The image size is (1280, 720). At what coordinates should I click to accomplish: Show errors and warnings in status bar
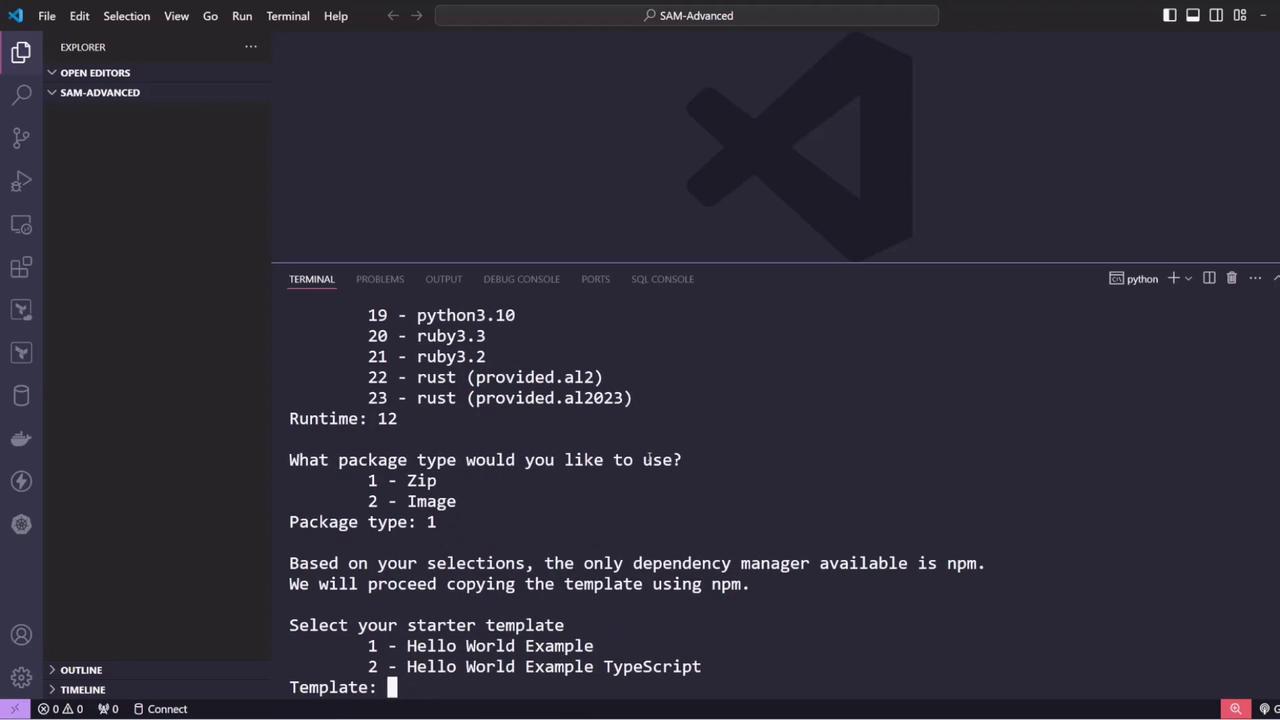tap(61, 709)
